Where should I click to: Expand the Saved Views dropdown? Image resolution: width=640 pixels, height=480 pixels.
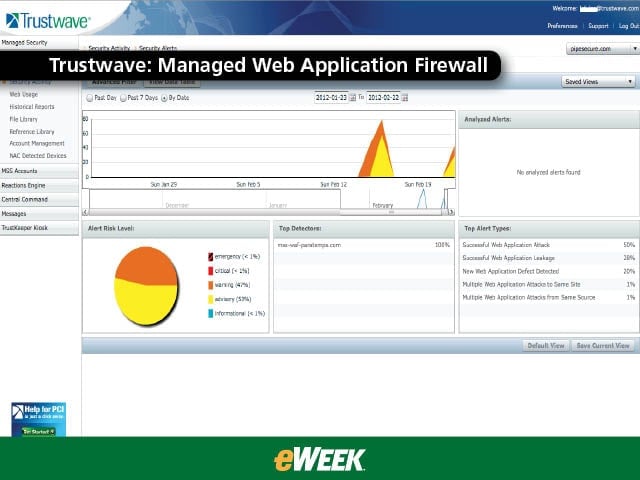[598, 82]
